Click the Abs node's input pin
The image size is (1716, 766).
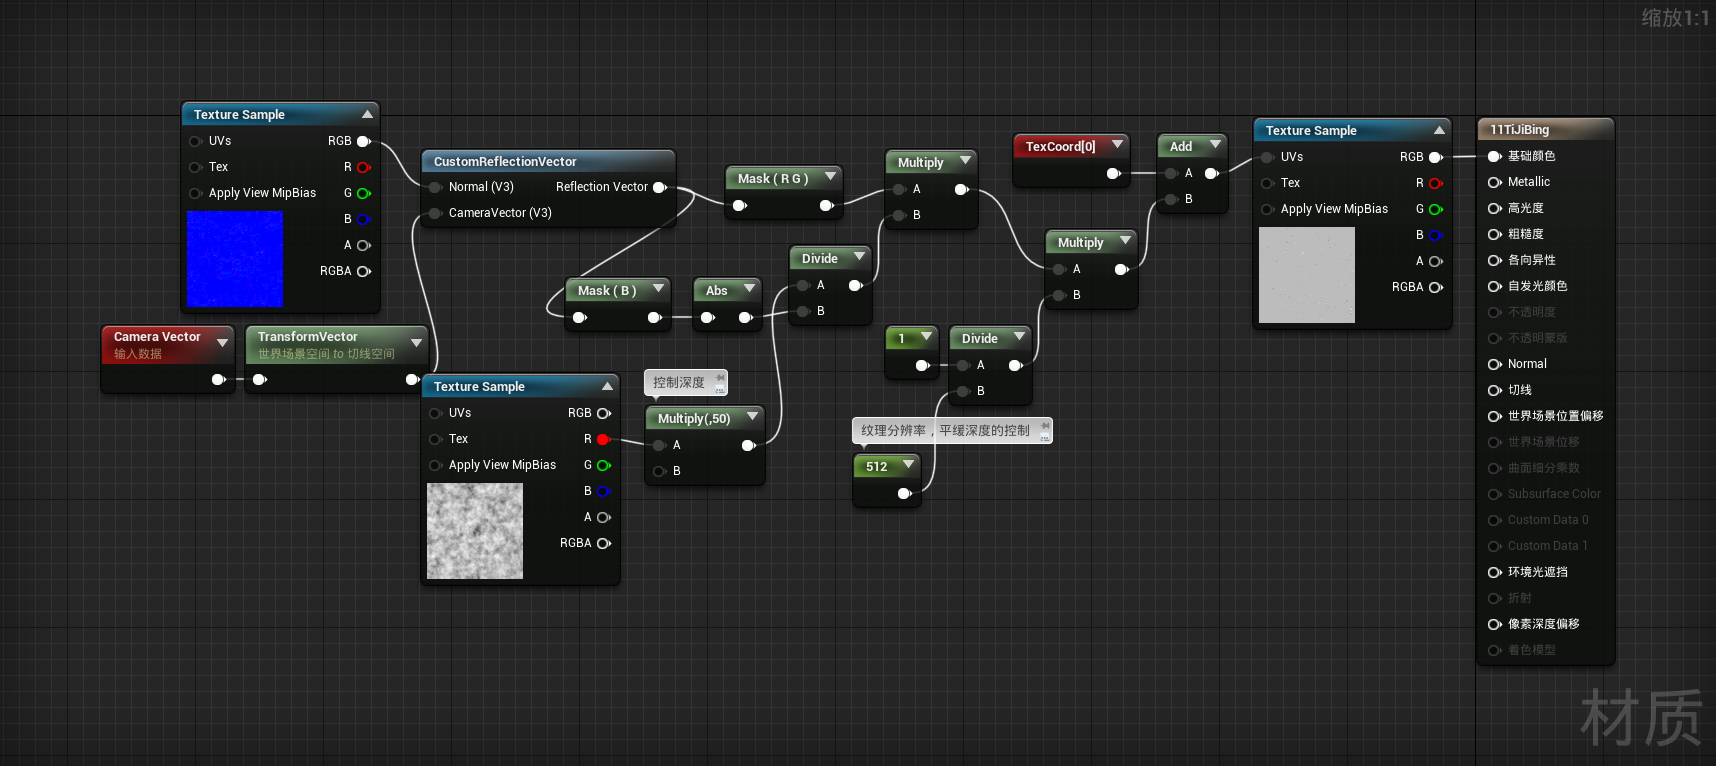click(x=708, y=317)
